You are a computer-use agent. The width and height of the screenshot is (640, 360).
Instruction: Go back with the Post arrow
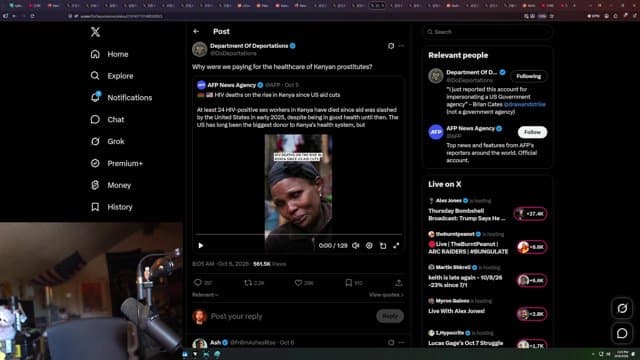coord(196,31)
